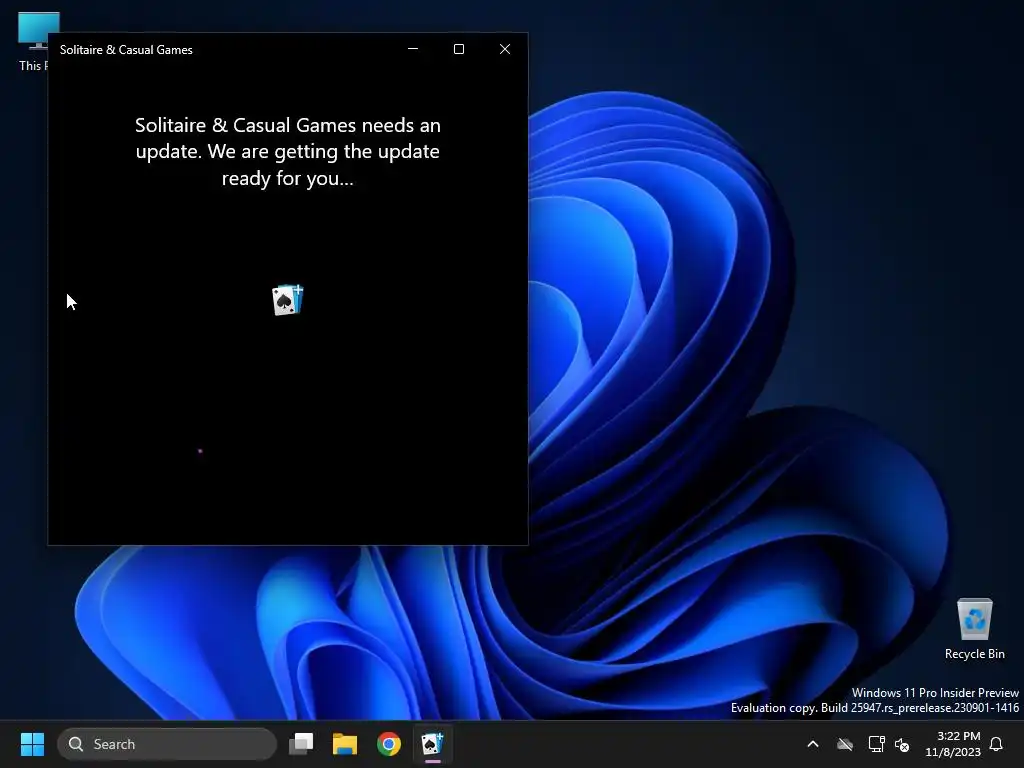The width and height of the screenshot is (1024, 768).
Task: Open the OneDrive tray icon
Action: (x=845, y=744)
